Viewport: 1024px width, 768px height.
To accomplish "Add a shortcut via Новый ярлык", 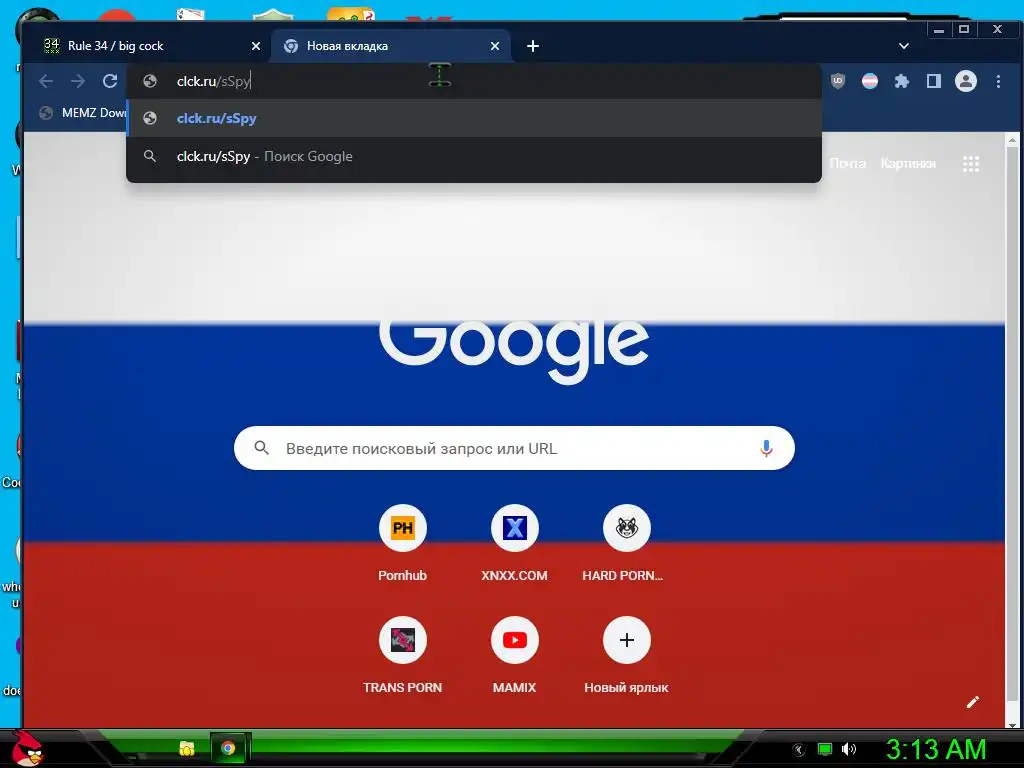I will (626, 654).
